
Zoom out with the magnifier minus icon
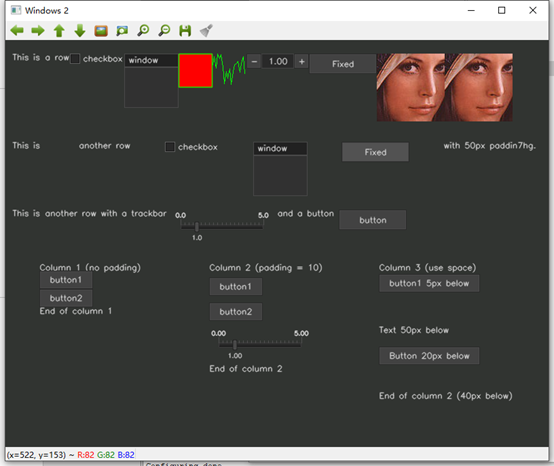(164, 31)
